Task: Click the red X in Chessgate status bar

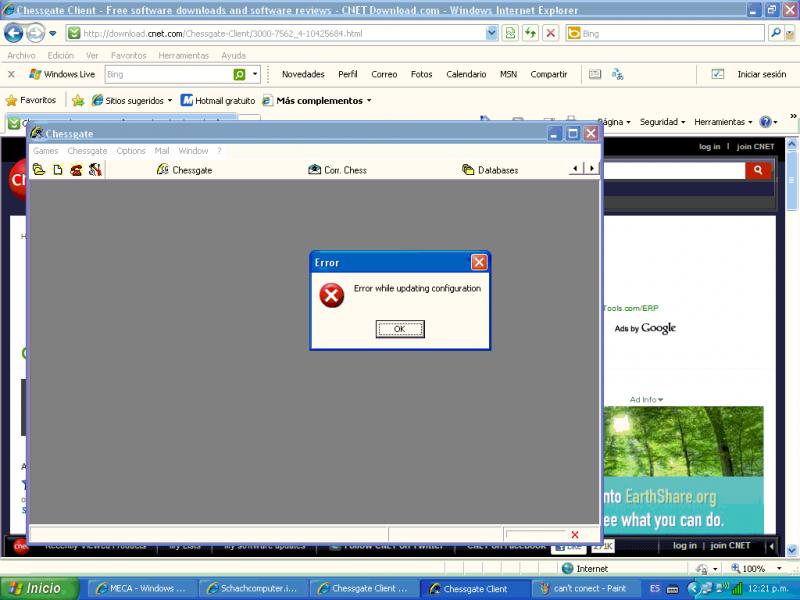Action: pos(575,535)
